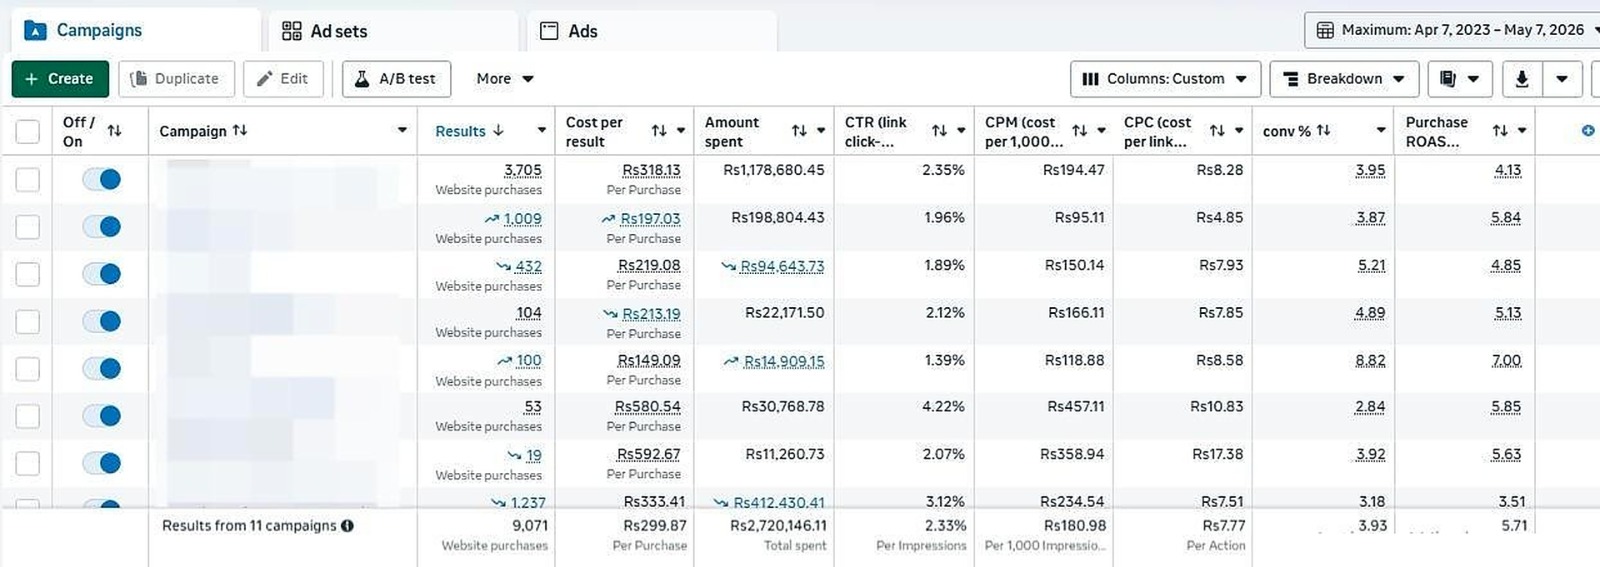Click the trend icon beside 432 results
This screenshot has height=567, width=1600.
pos(504,266)
